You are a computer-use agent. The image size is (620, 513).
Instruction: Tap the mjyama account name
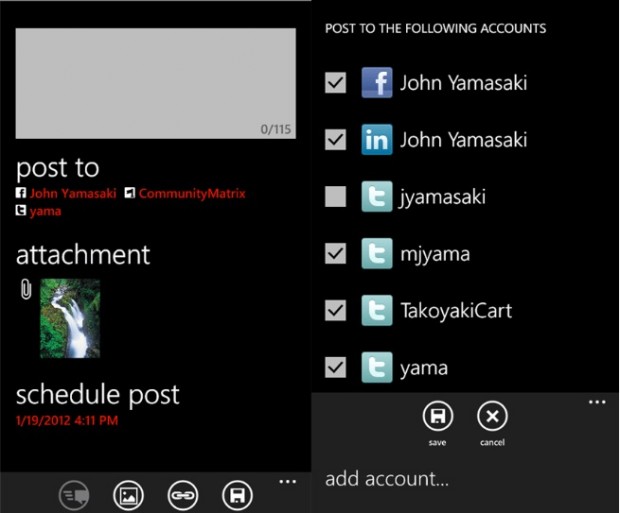[x=435, y=254]
